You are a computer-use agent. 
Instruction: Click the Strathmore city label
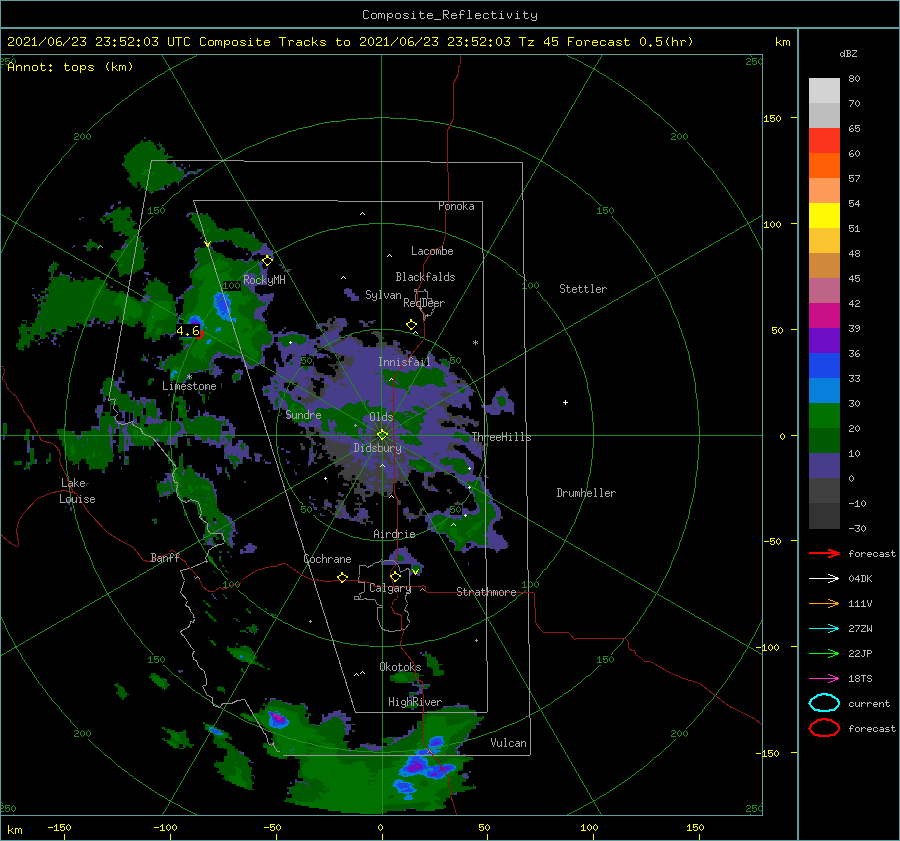[486, 592]
